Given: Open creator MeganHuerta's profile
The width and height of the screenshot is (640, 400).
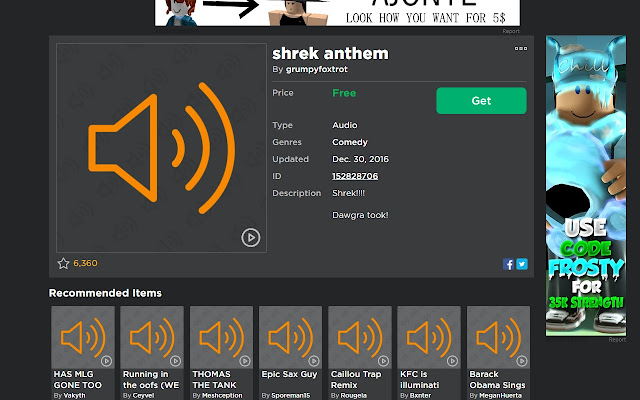Looking at the screenshot, I should click(500, 396).
